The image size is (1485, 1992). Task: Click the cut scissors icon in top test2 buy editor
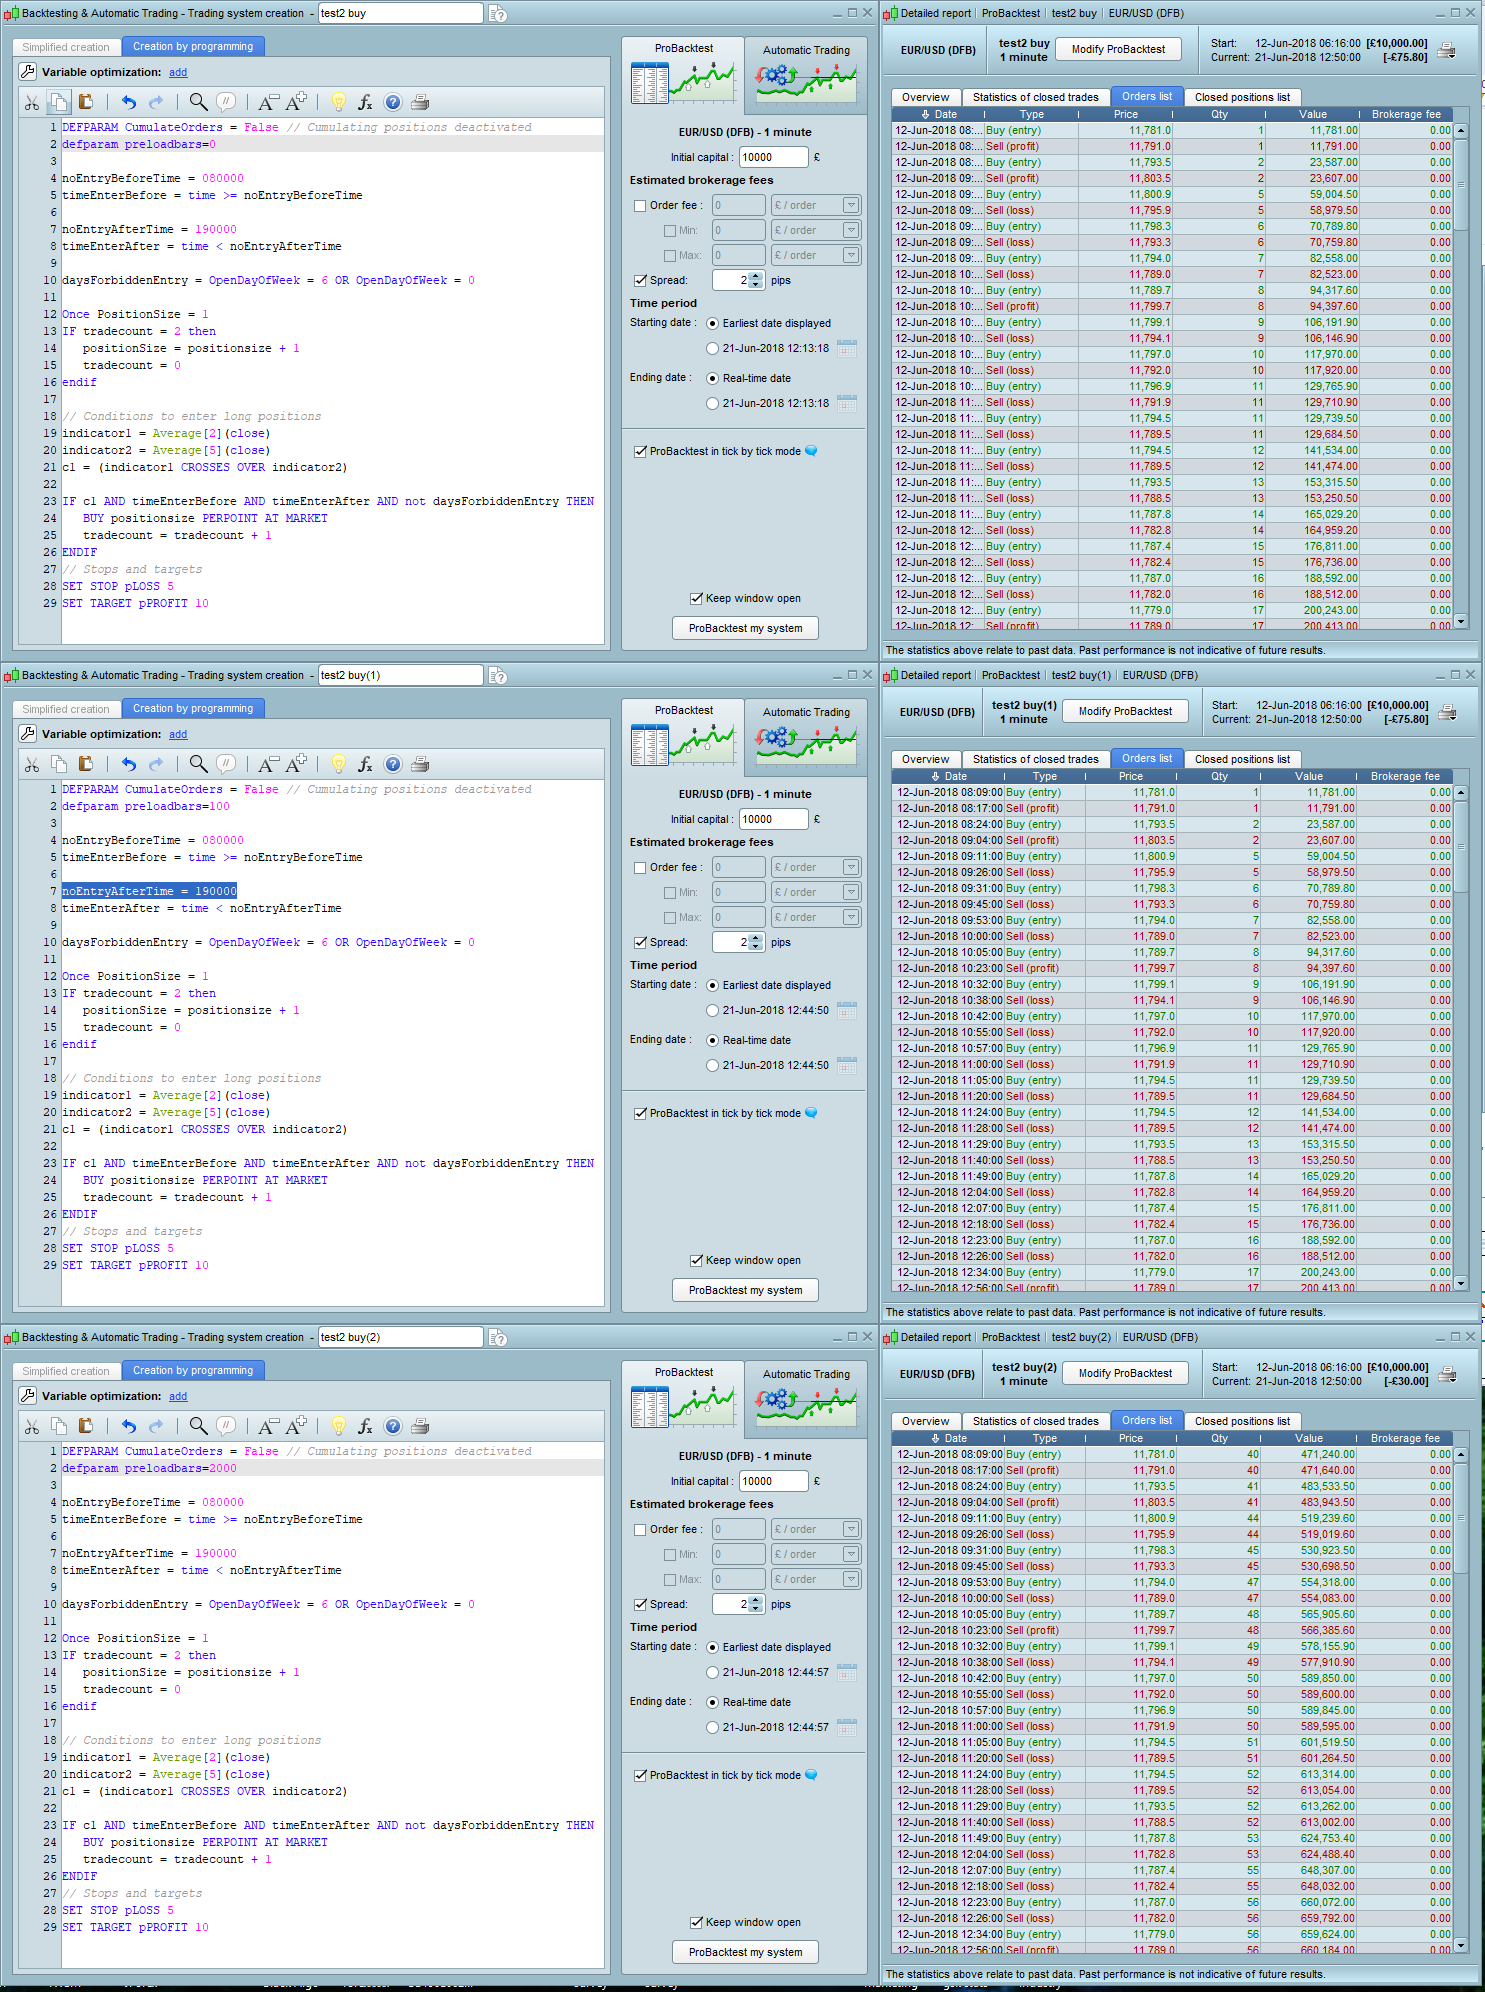pyautogui.click(x=32, y=102)
